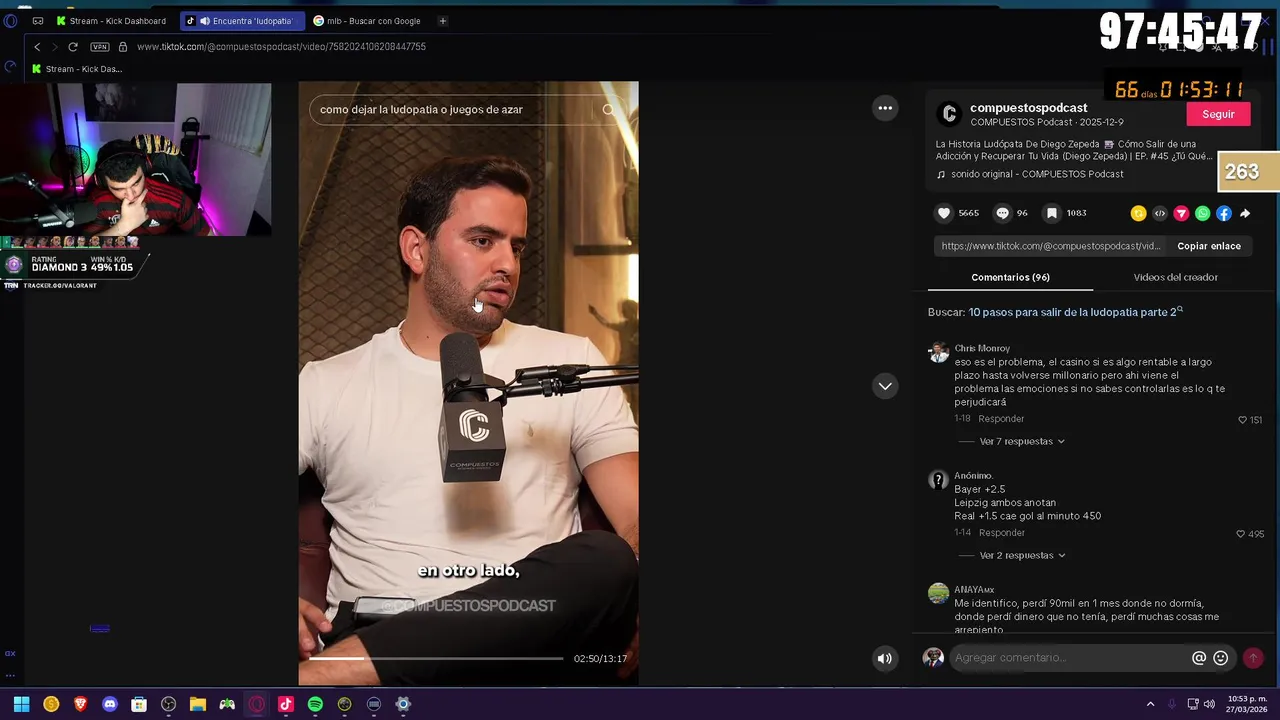Open the three-dot video options menu
Image resolution: width=1280 pixels, height=720 pixels.
(885, 108)
